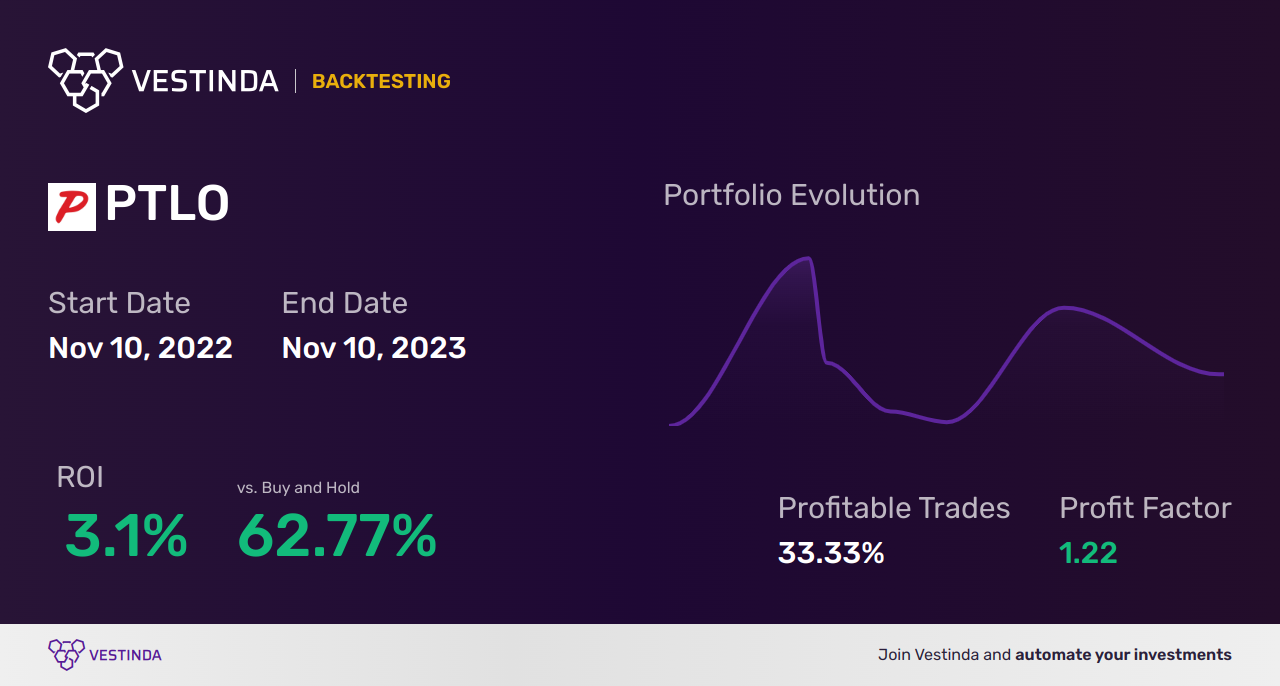
Task: Click the red PTLO Portillo's logo icon
Action: coord(72,206)
